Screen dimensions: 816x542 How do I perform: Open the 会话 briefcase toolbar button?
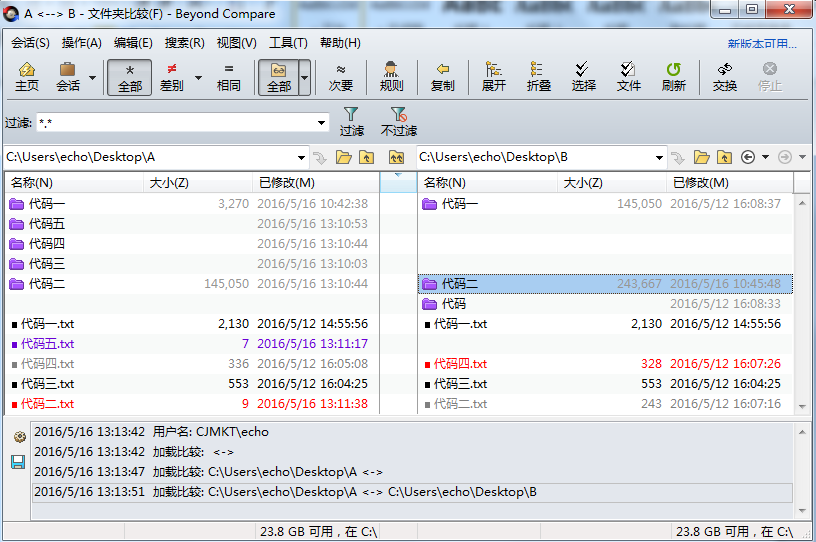68,77
